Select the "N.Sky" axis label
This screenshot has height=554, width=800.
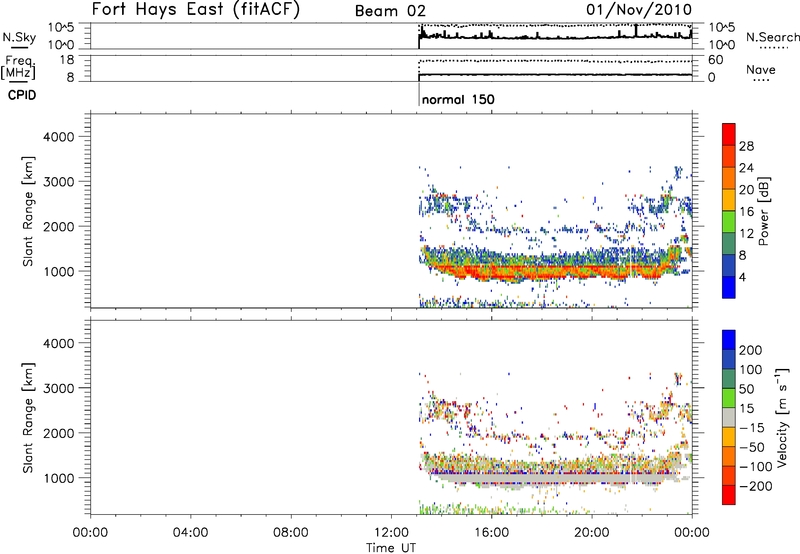(19, 37)
